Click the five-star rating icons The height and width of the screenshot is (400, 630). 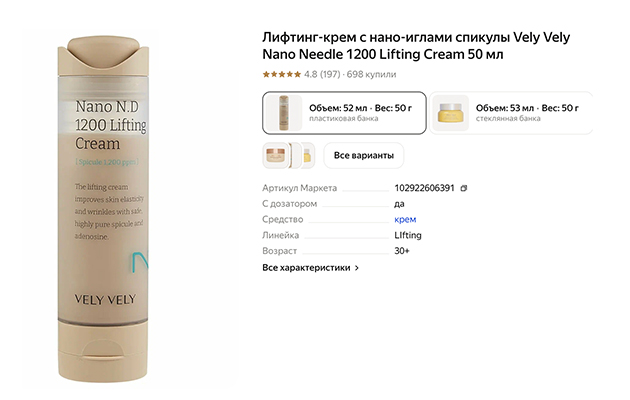282,74
